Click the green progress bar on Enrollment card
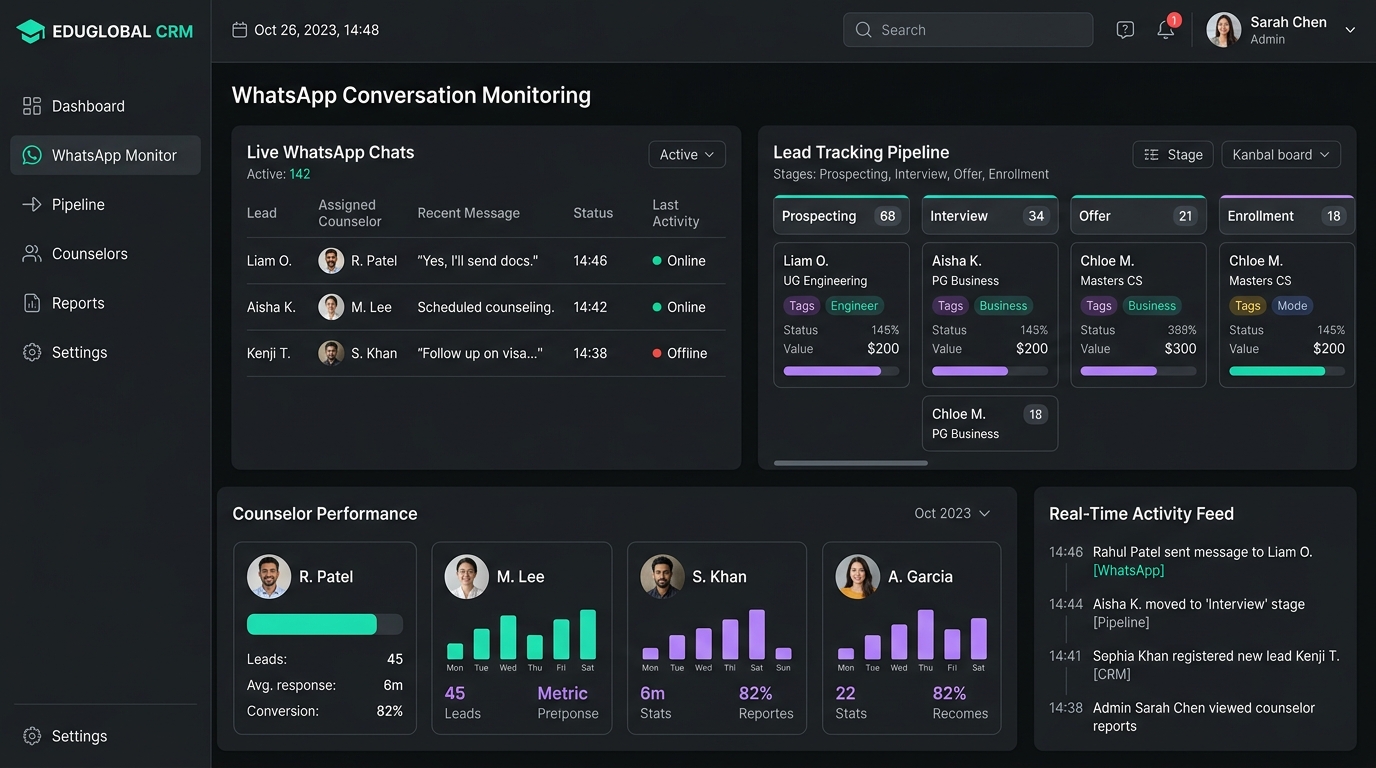Screen dimensions: 1376x768 1287,371
